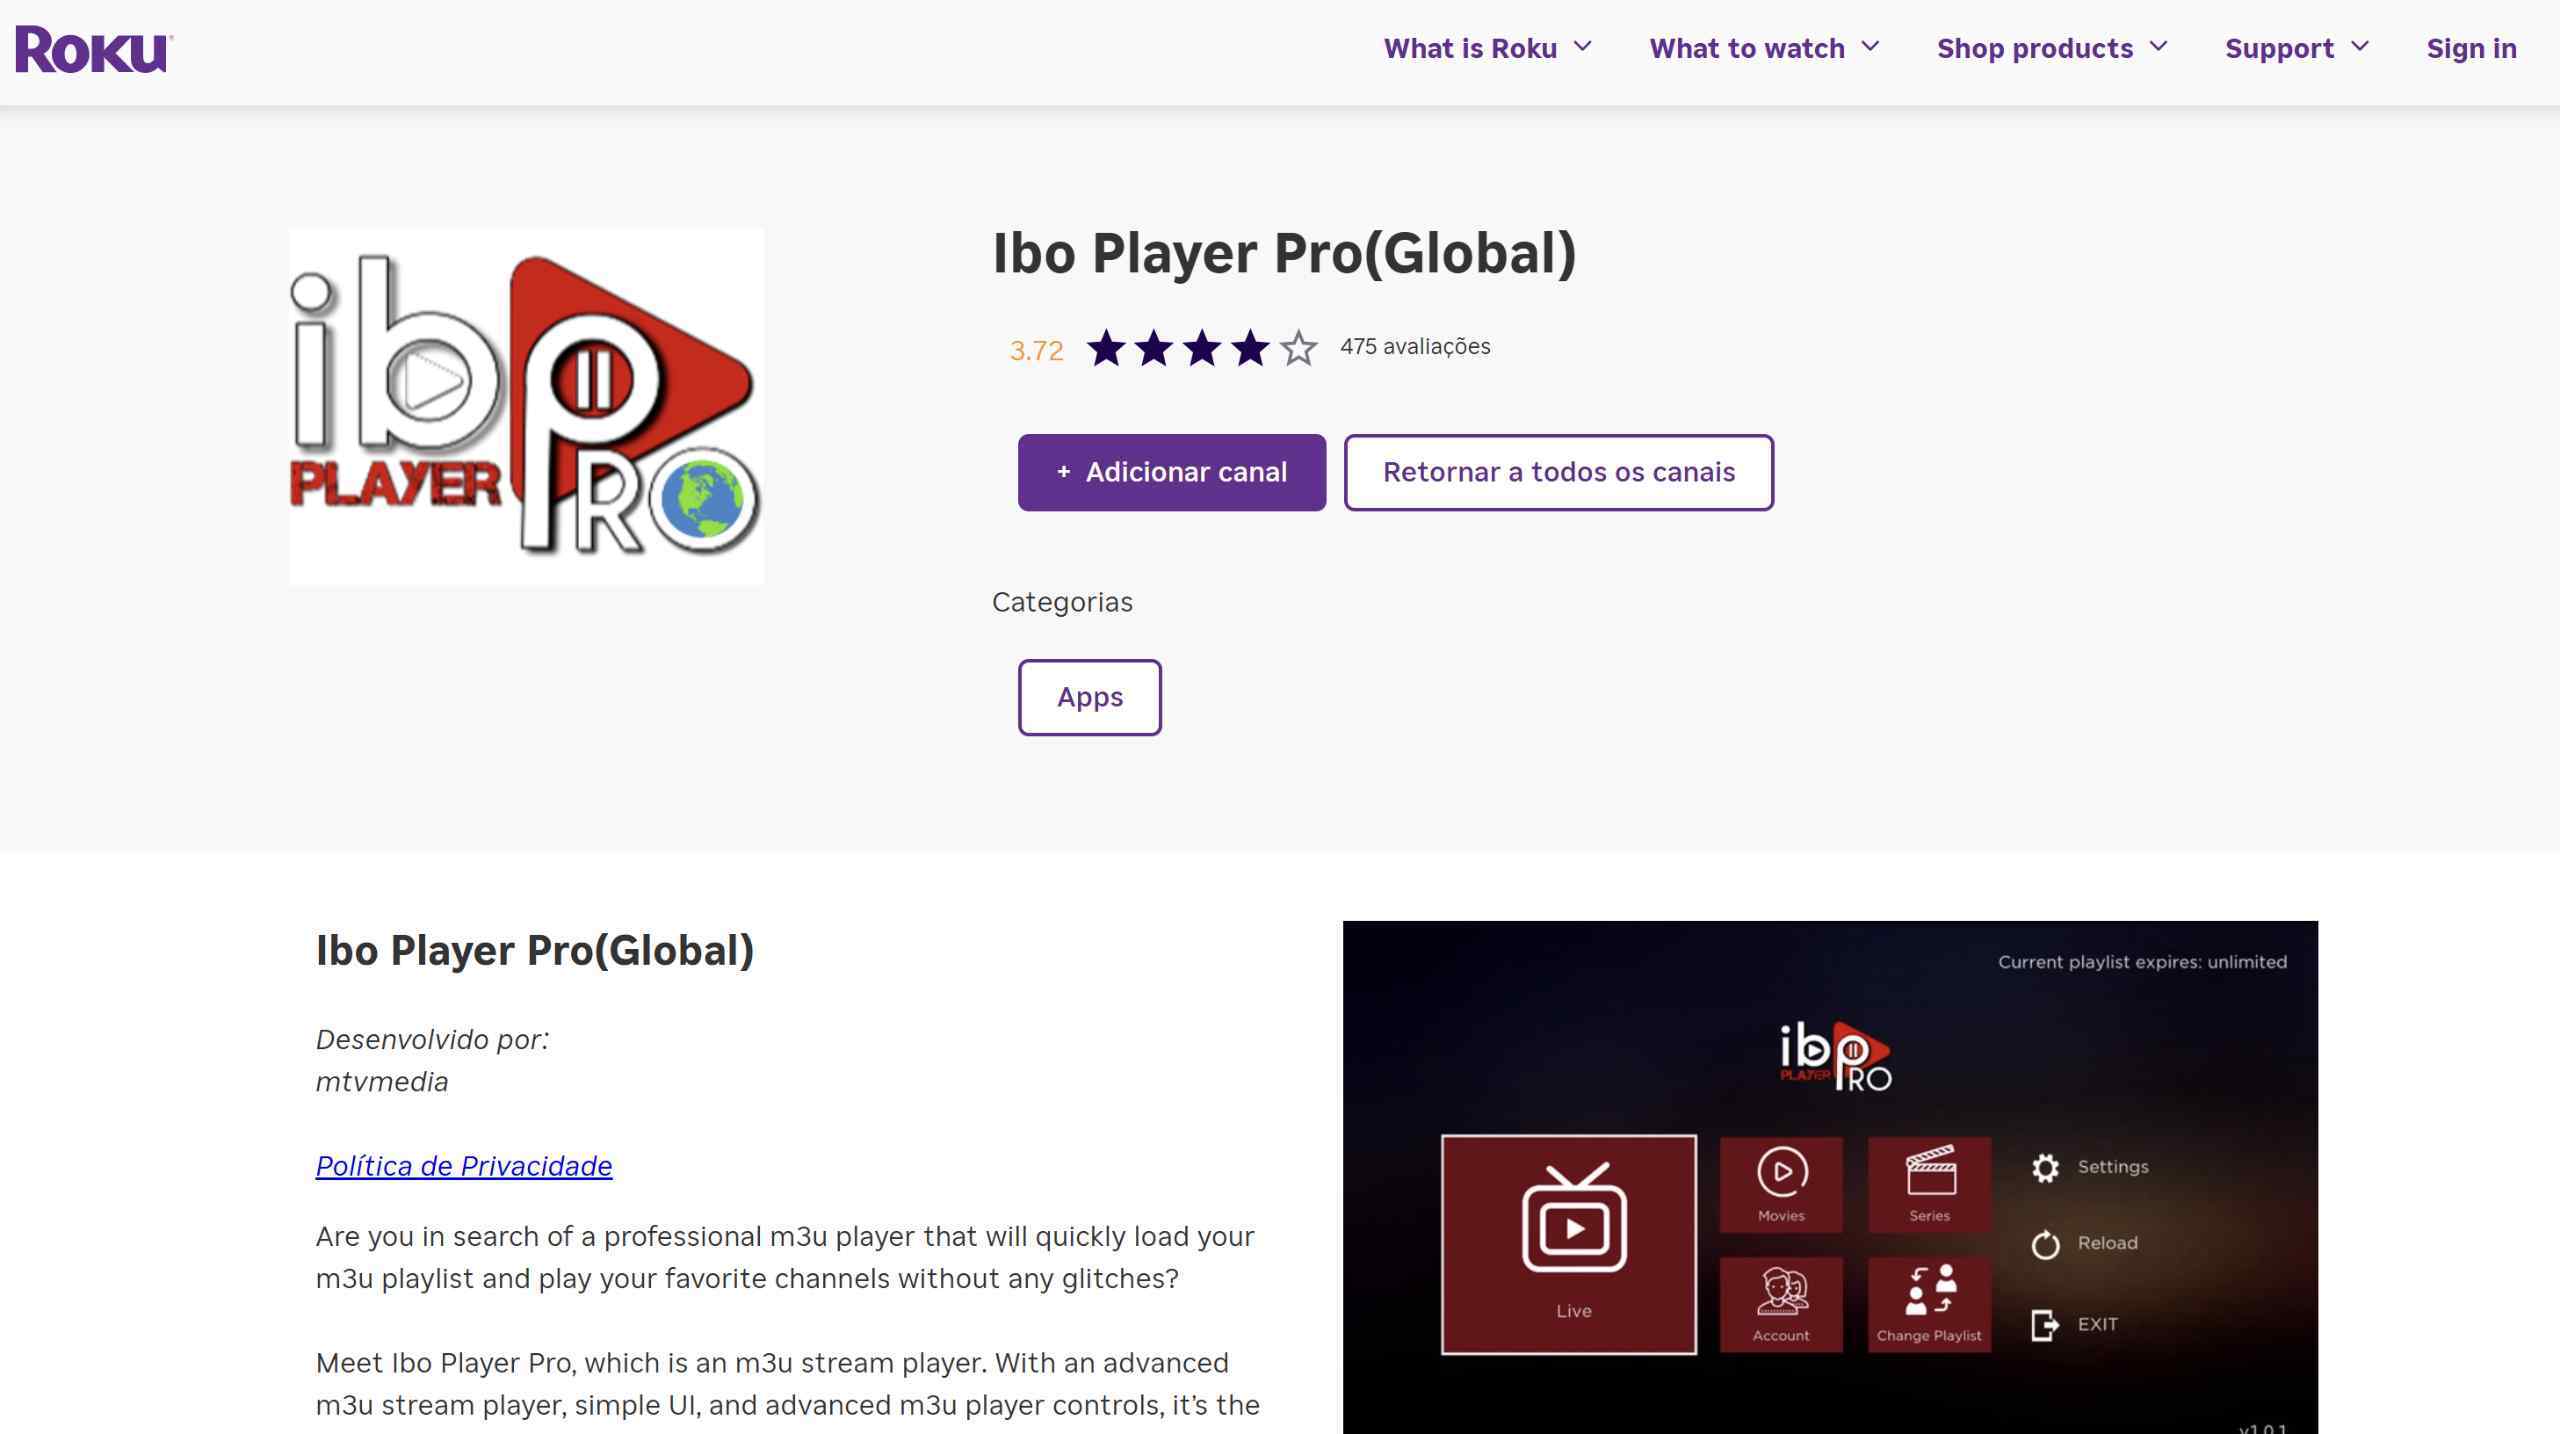Click the Ibo Player Pro(Global) main title
Viewport: 2560px width, 1434px height.
click(1284, 253)
